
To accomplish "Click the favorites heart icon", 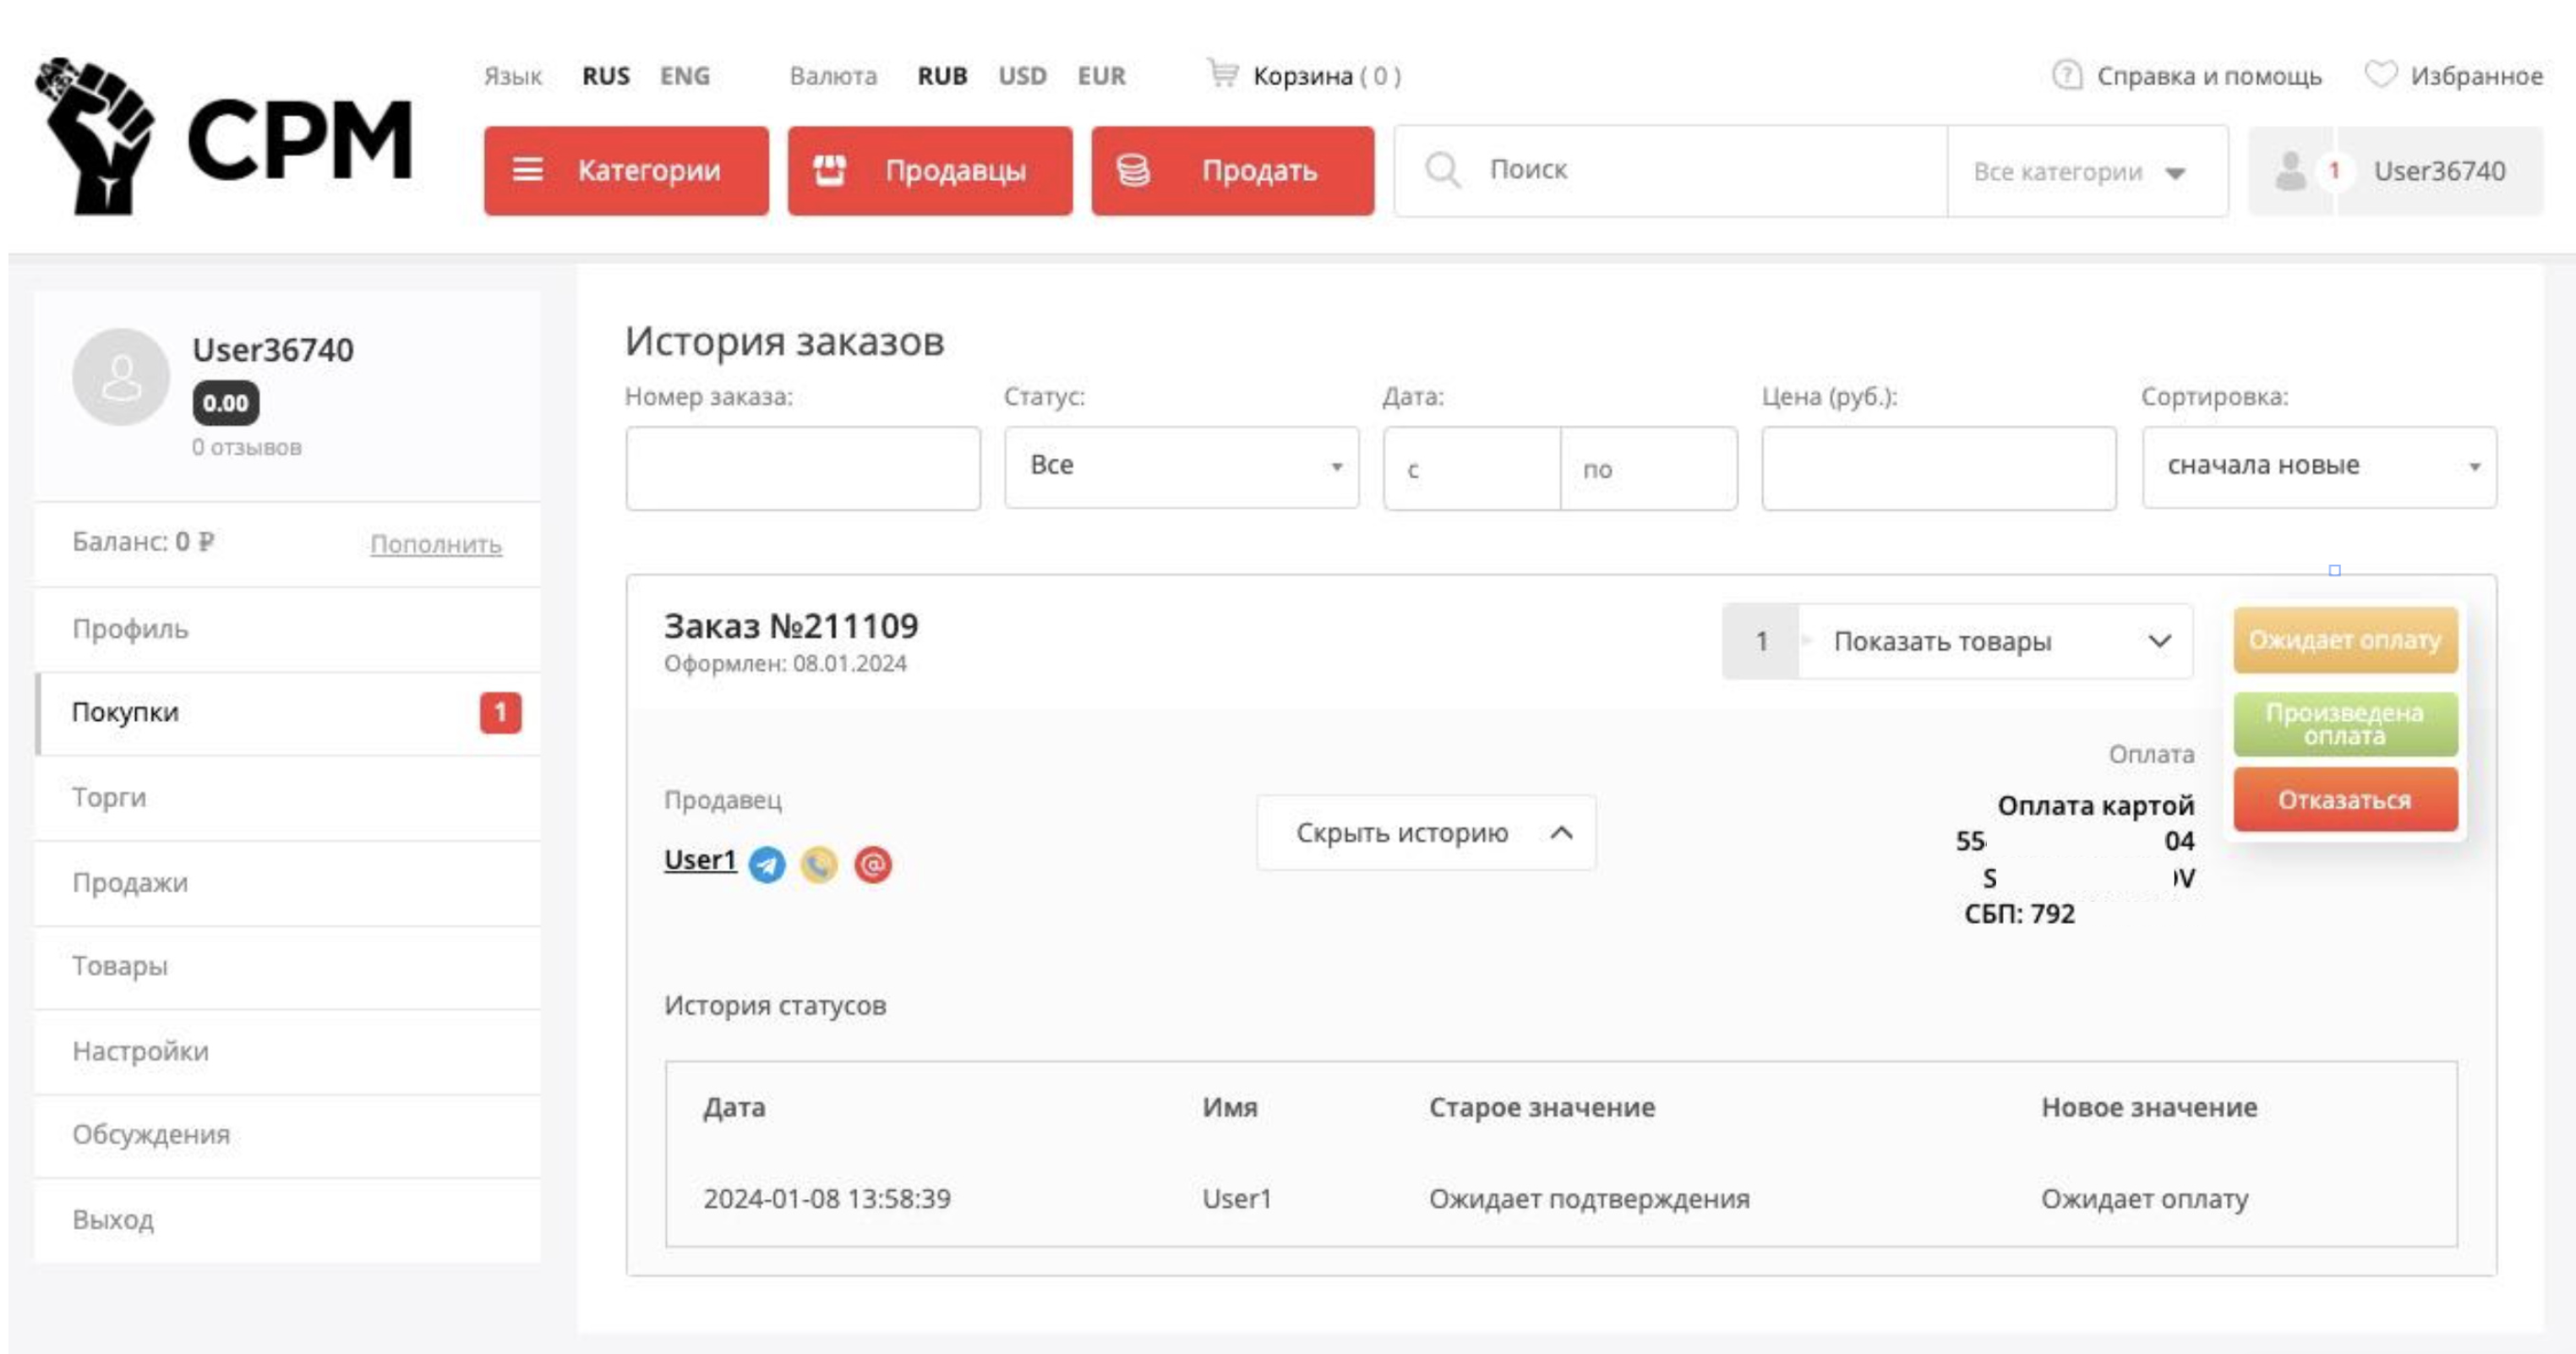I will point(2380,74).
